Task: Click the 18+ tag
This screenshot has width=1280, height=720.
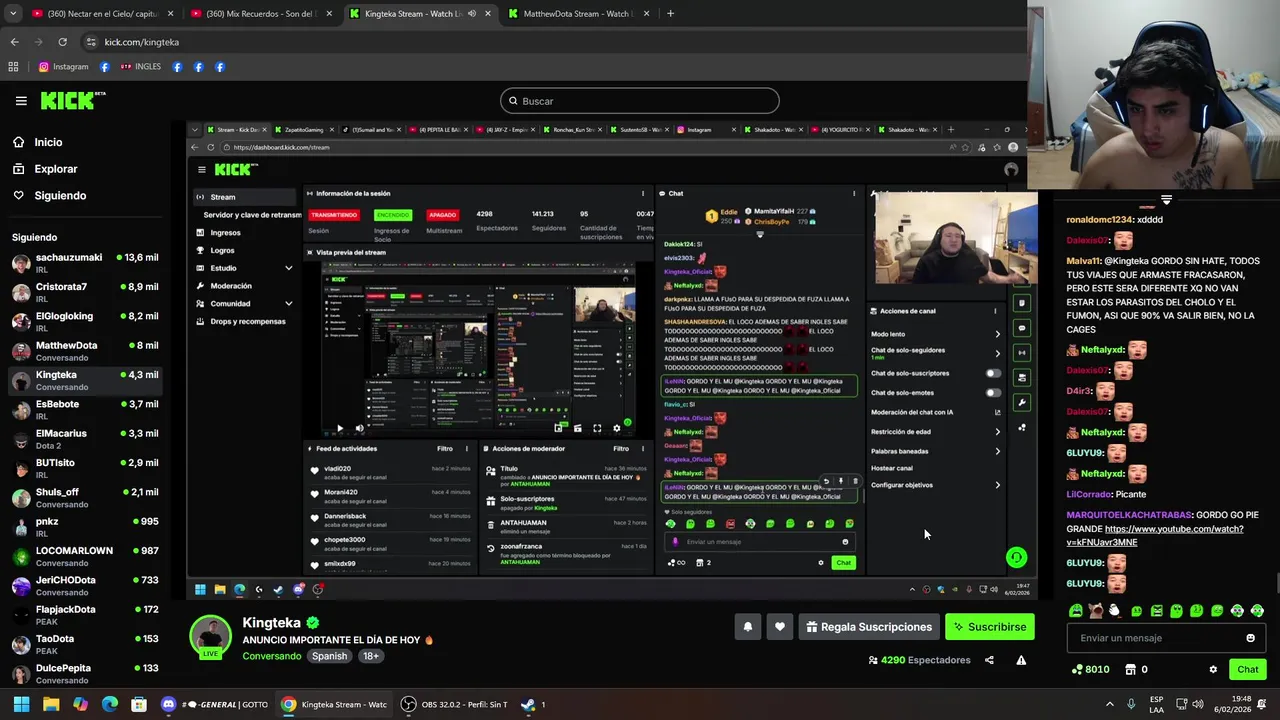Action: coord(371,656)
